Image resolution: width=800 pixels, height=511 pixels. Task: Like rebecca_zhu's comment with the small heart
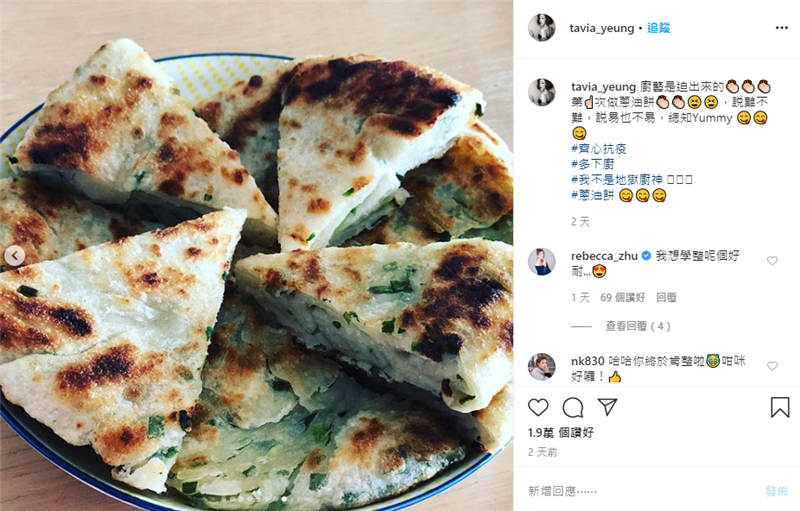click(x=772, y=261)
